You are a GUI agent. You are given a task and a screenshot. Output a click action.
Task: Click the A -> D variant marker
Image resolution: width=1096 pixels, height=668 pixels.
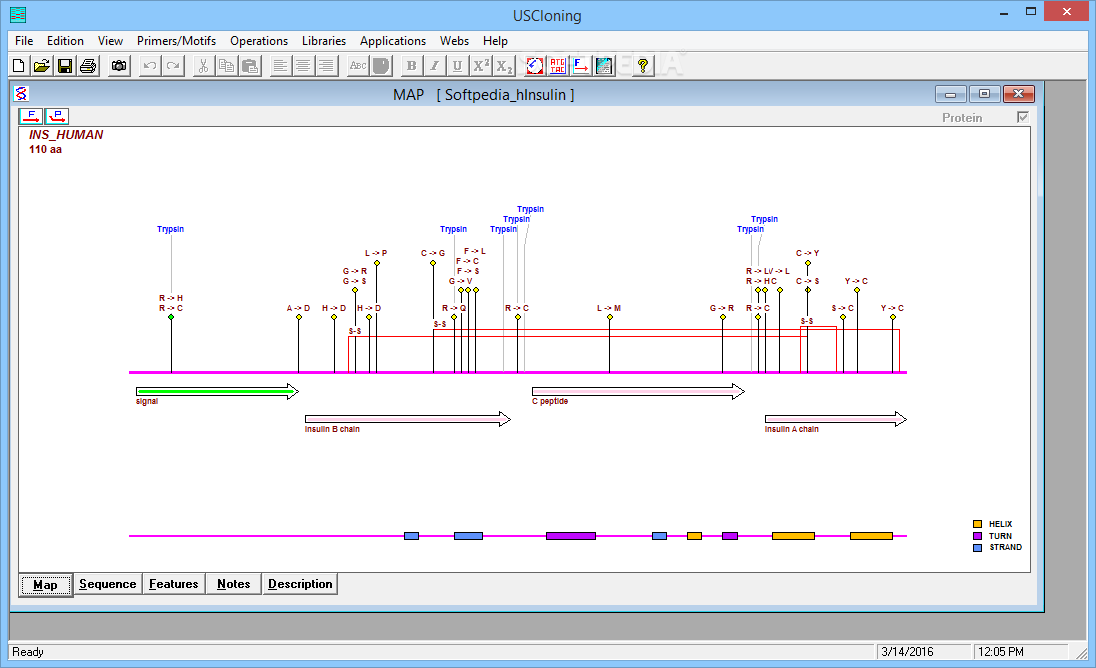[x=298, y=317]
